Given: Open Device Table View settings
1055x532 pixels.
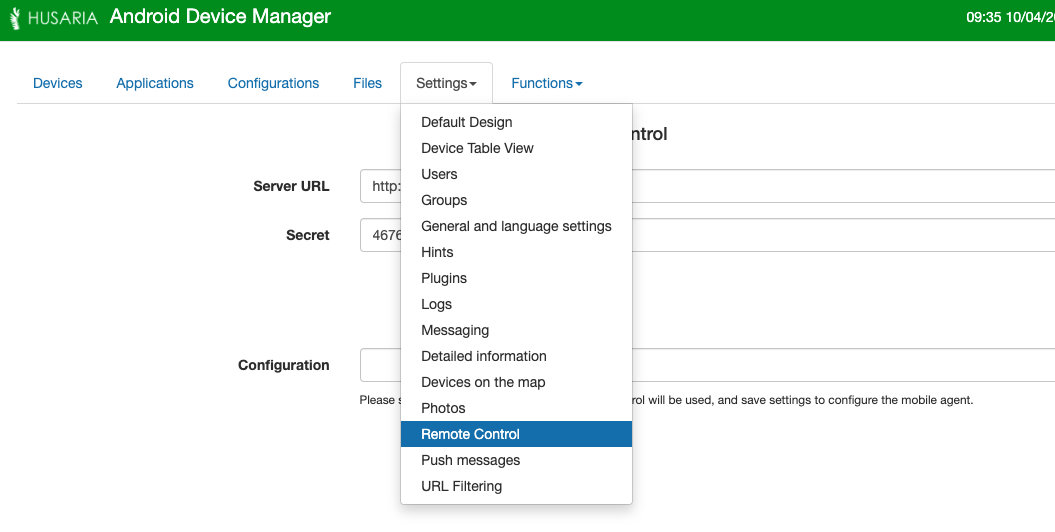Looking at the screenshot, I should click(x=516, y=148).
